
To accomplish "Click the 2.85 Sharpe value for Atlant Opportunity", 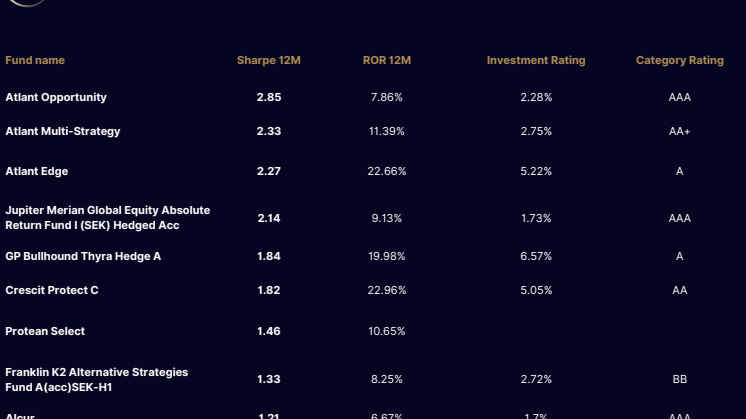I will [268, 98].
